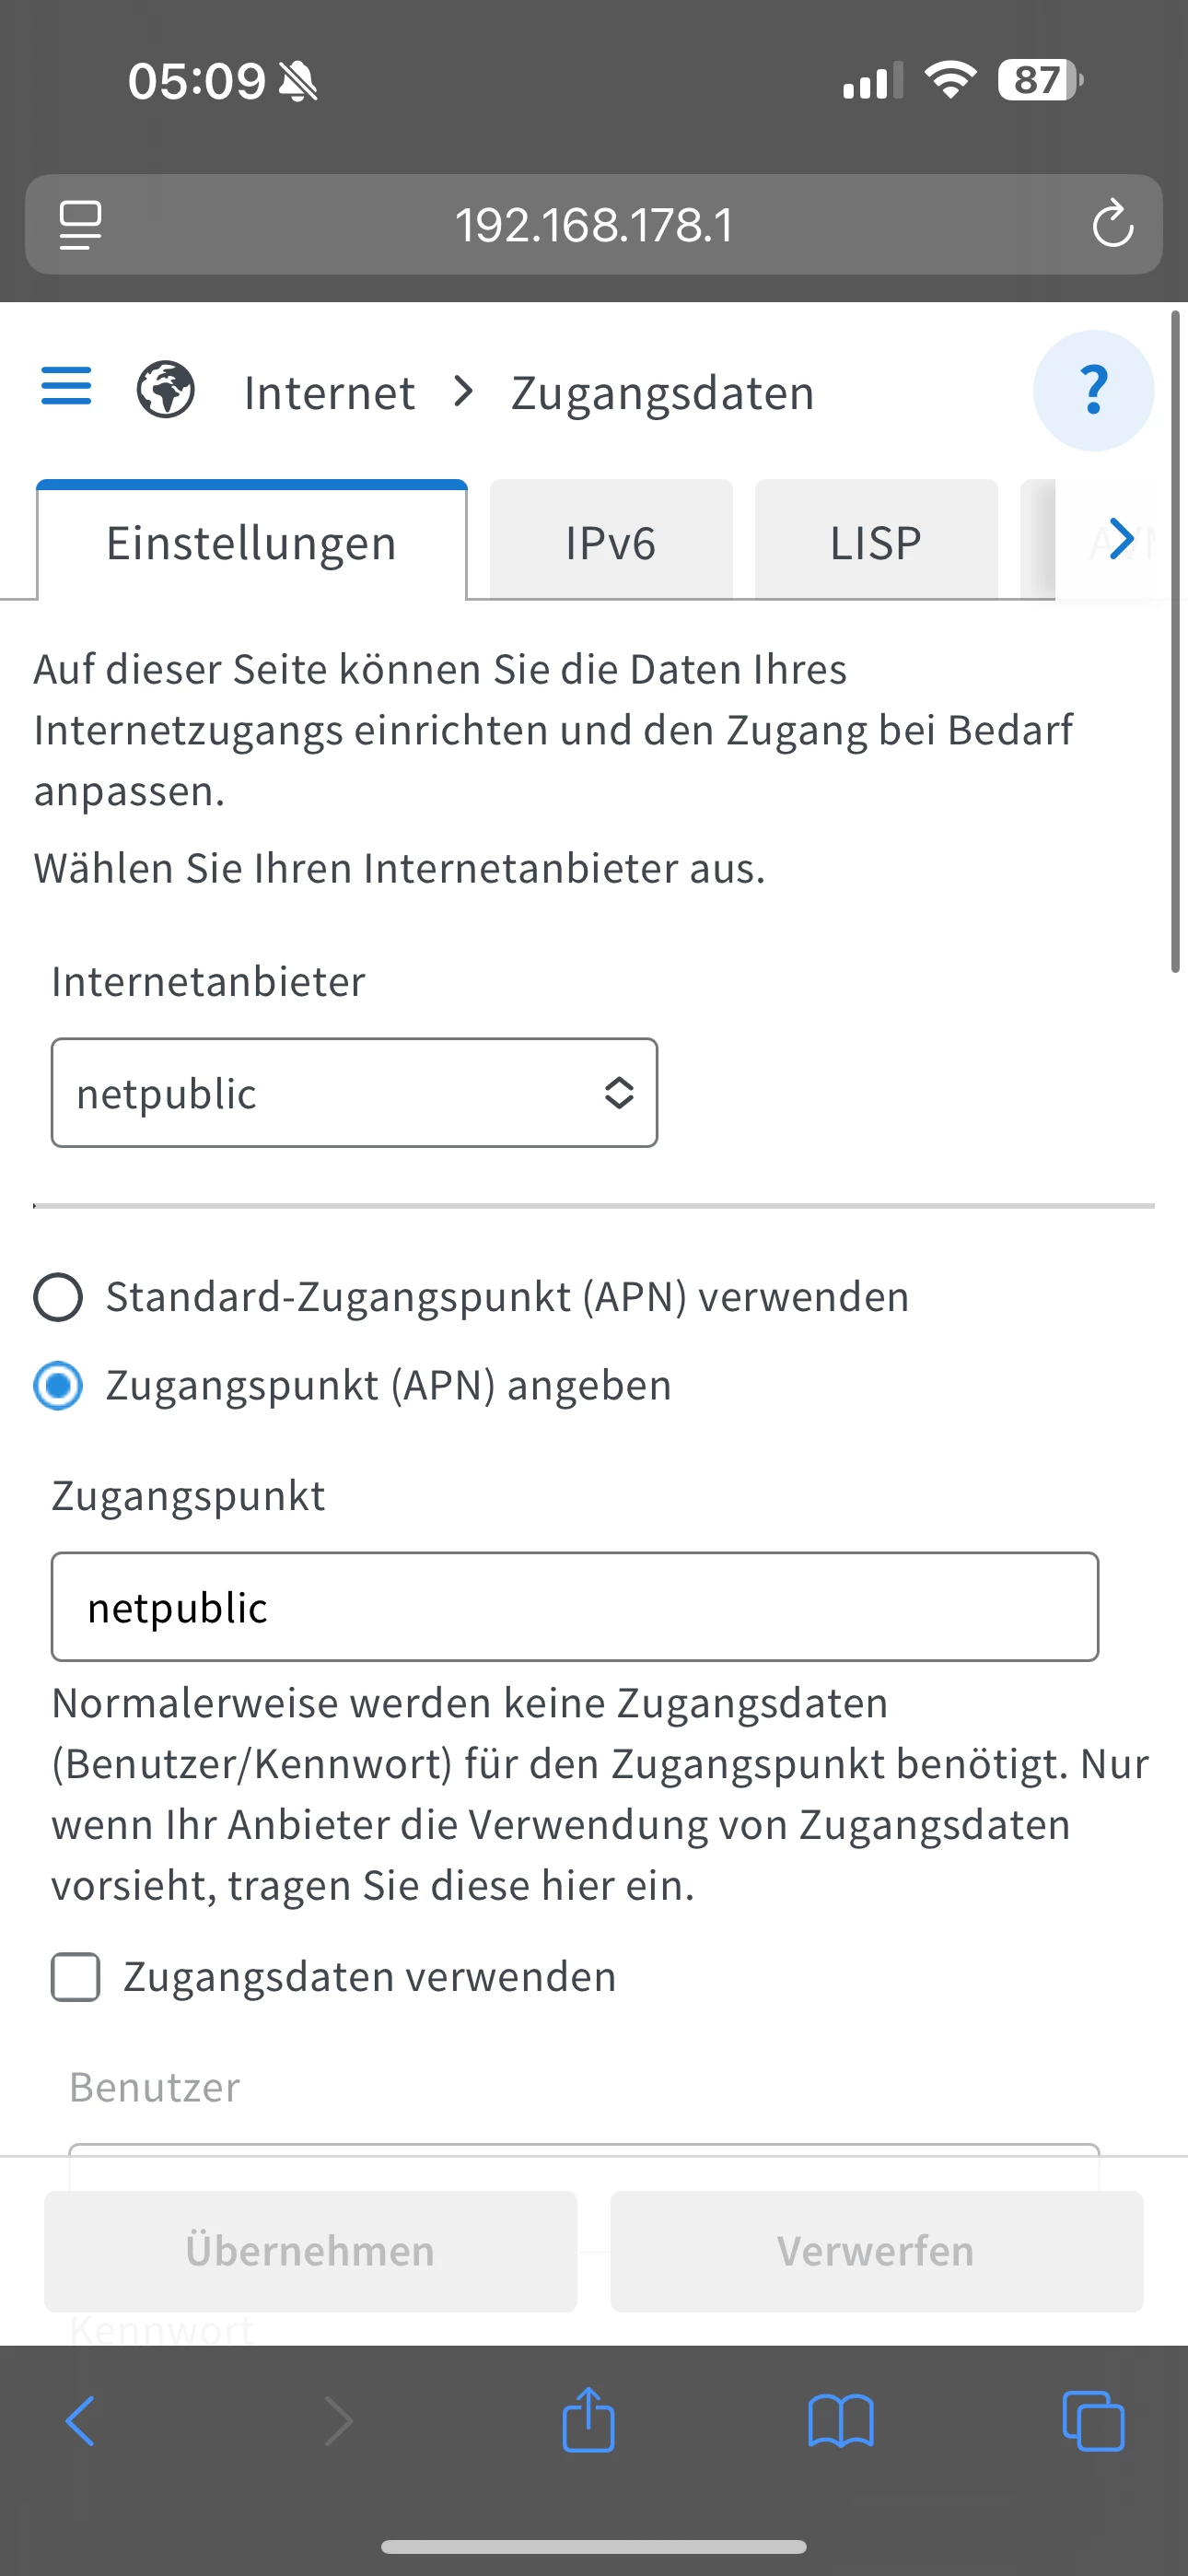Click the Zugangspunkt text field
Viewport: 1188px width, 2576px height.
[574, 1607]
